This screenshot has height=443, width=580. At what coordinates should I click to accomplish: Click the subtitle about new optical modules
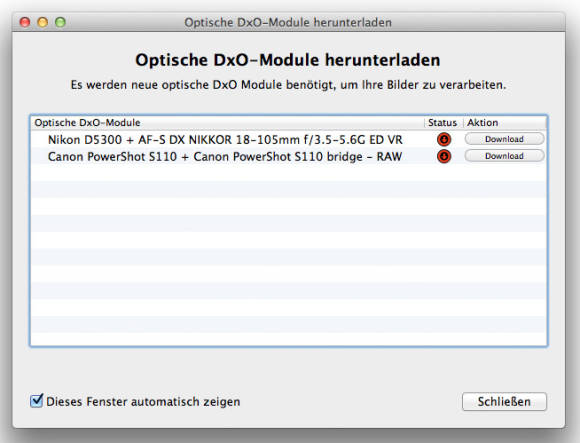pos(288,85)
